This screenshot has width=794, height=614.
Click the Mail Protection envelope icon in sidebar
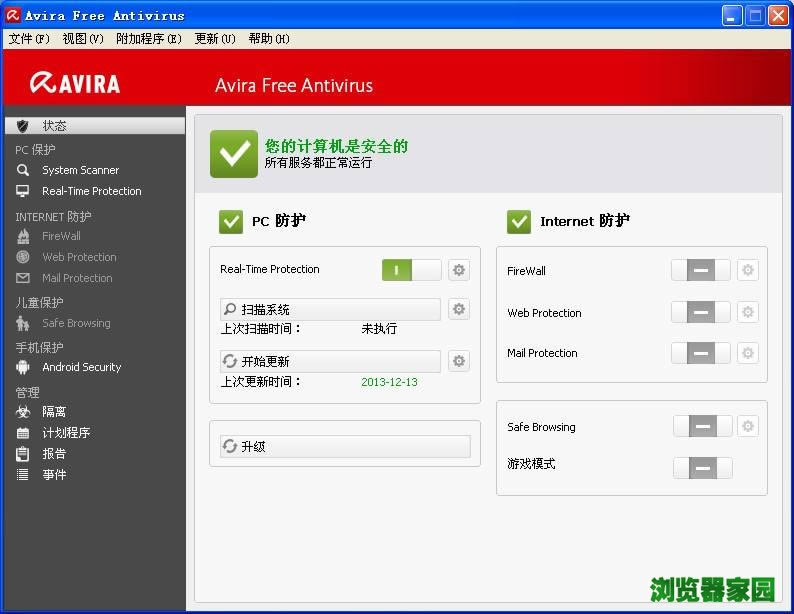[x=23, y=278]
